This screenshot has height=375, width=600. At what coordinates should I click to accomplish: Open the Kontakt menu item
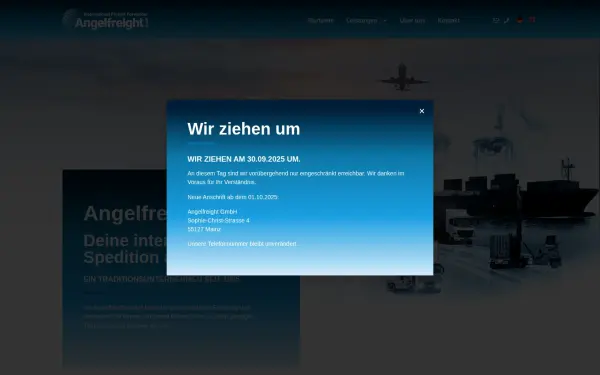pyautogui.click(x=448, y=20)
